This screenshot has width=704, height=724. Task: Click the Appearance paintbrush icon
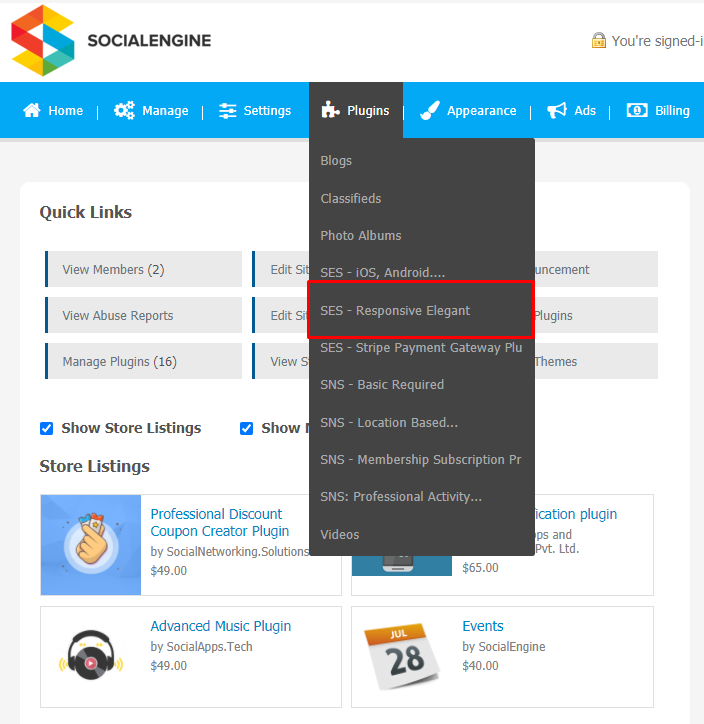pos(430,110)
